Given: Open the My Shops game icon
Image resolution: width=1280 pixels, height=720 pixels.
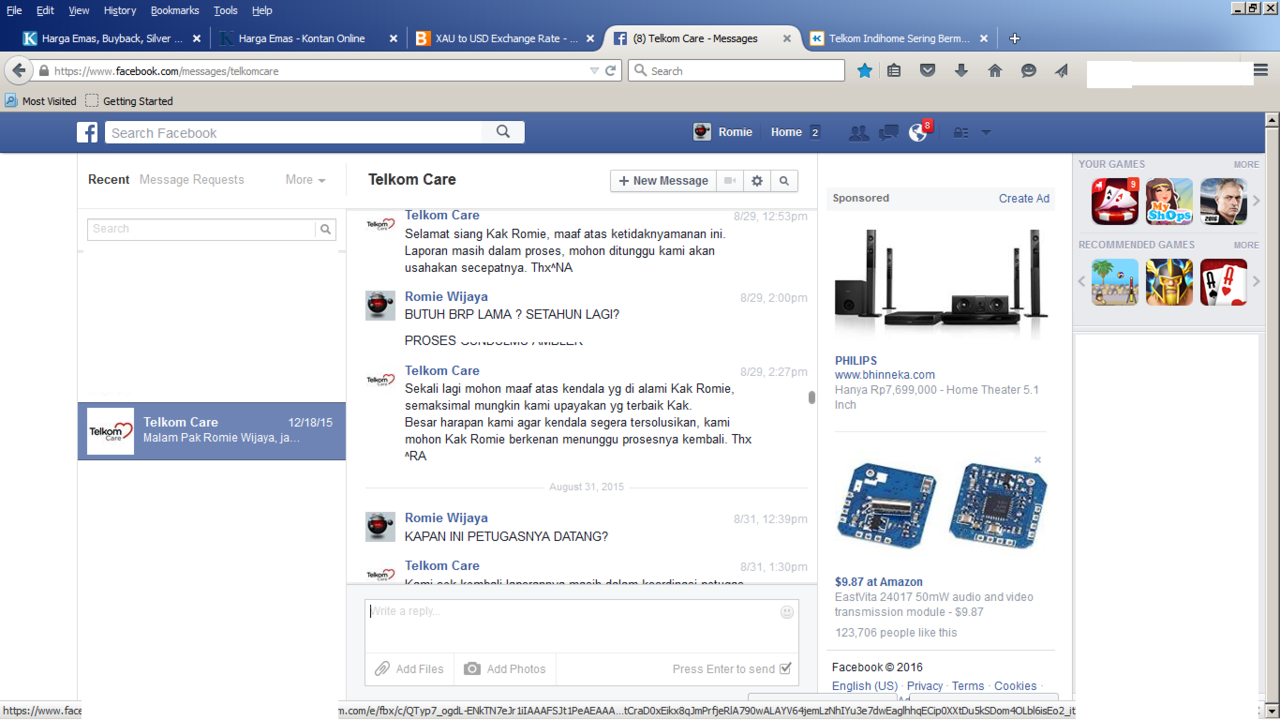Looking at the screenshot, I should click(x=1169, y=201).
